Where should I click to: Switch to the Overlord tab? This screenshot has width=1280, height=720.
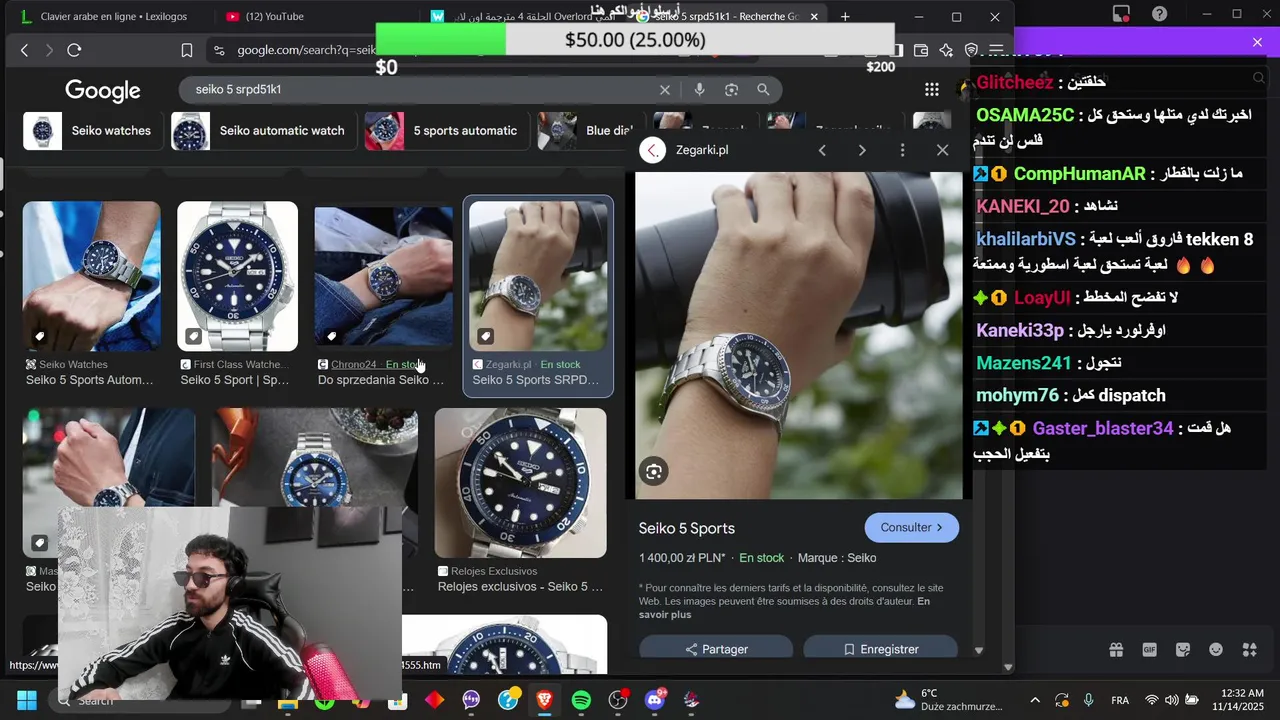pos(520,16)
